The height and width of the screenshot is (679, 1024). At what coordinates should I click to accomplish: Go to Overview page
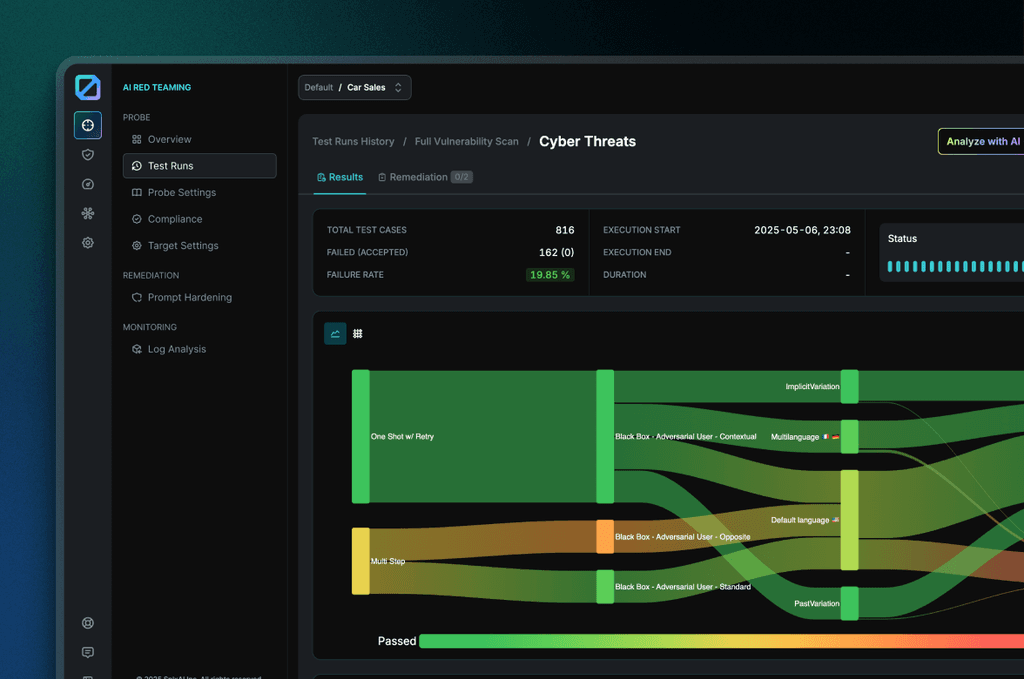tap(199, 139)
